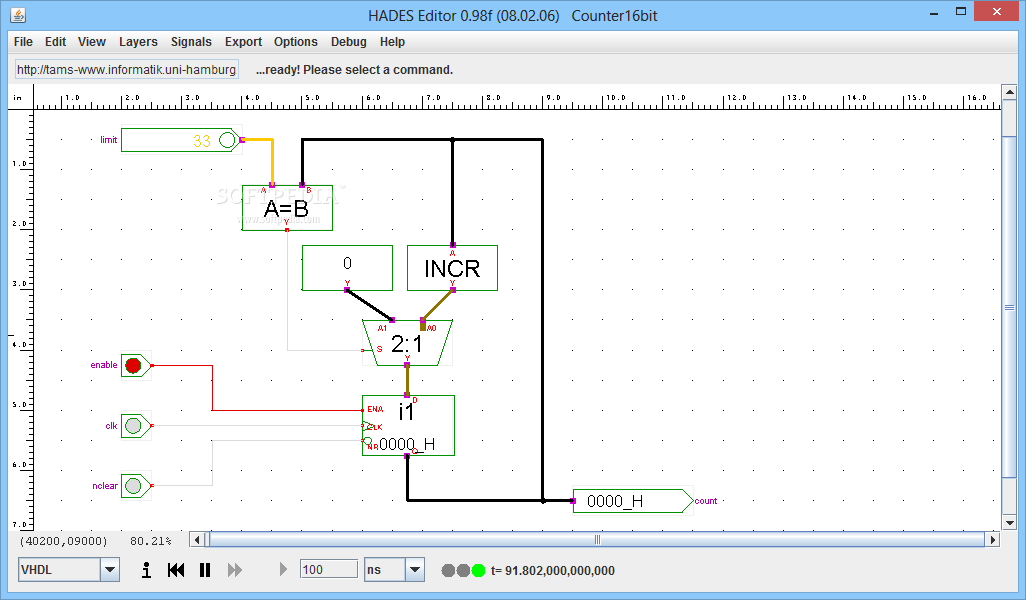
Task: Click the vertical scrollbar up arrow
Action: point(1009,92)
